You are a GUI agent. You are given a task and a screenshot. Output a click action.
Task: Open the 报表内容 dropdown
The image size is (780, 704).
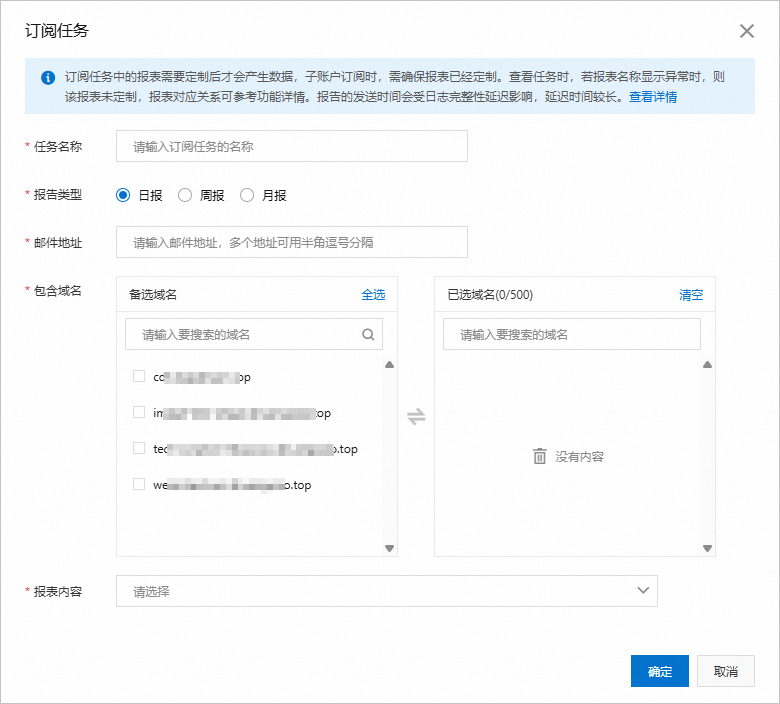coord(387,591)
